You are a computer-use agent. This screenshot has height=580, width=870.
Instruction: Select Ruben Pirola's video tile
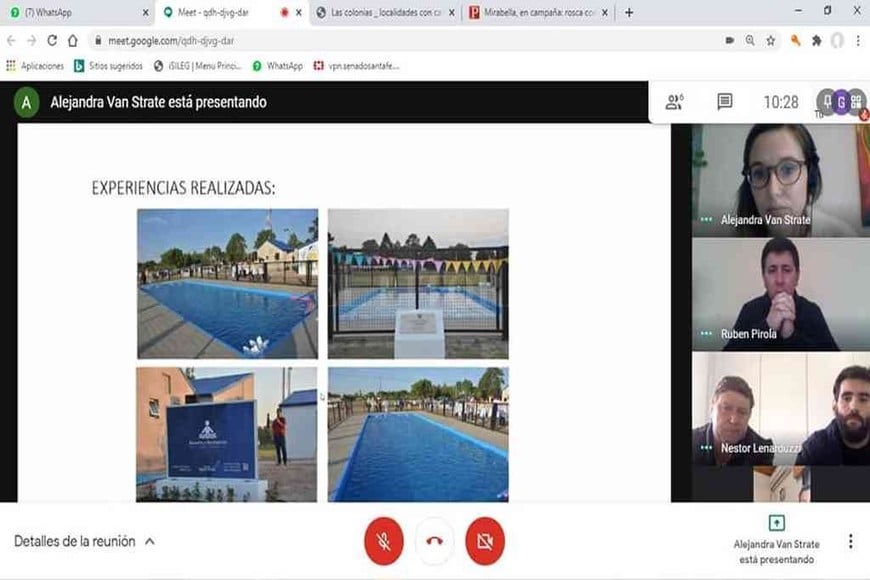click(780, 293)
